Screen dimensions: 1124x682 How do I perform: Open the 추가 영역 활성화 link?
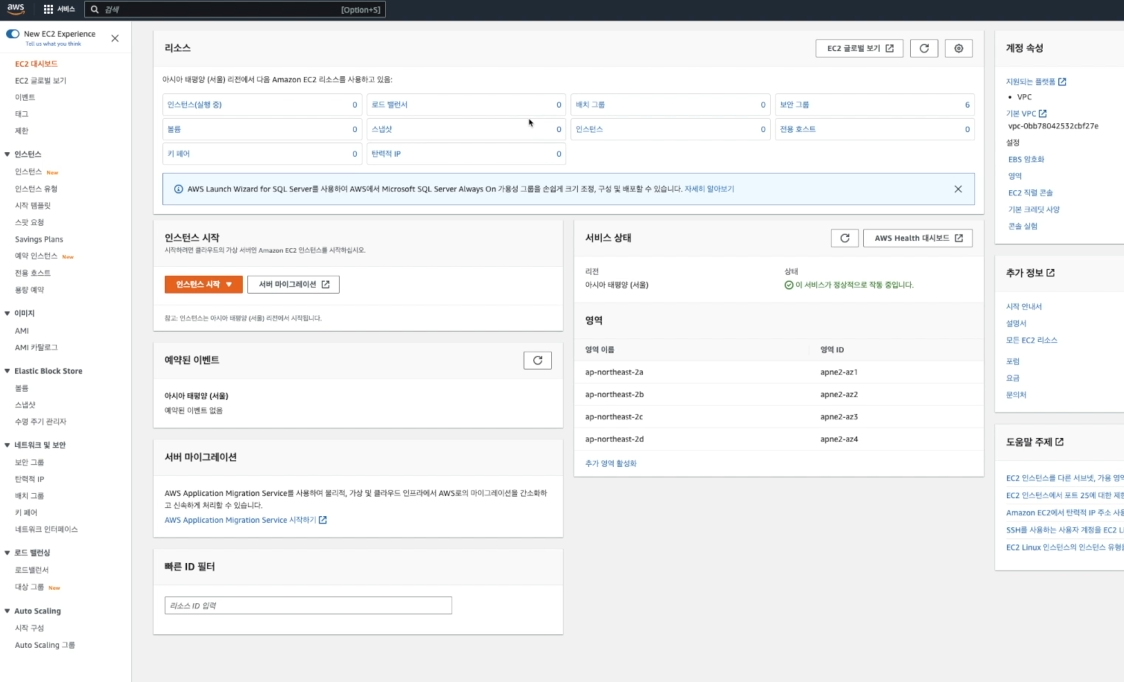[x=610, y=463]
